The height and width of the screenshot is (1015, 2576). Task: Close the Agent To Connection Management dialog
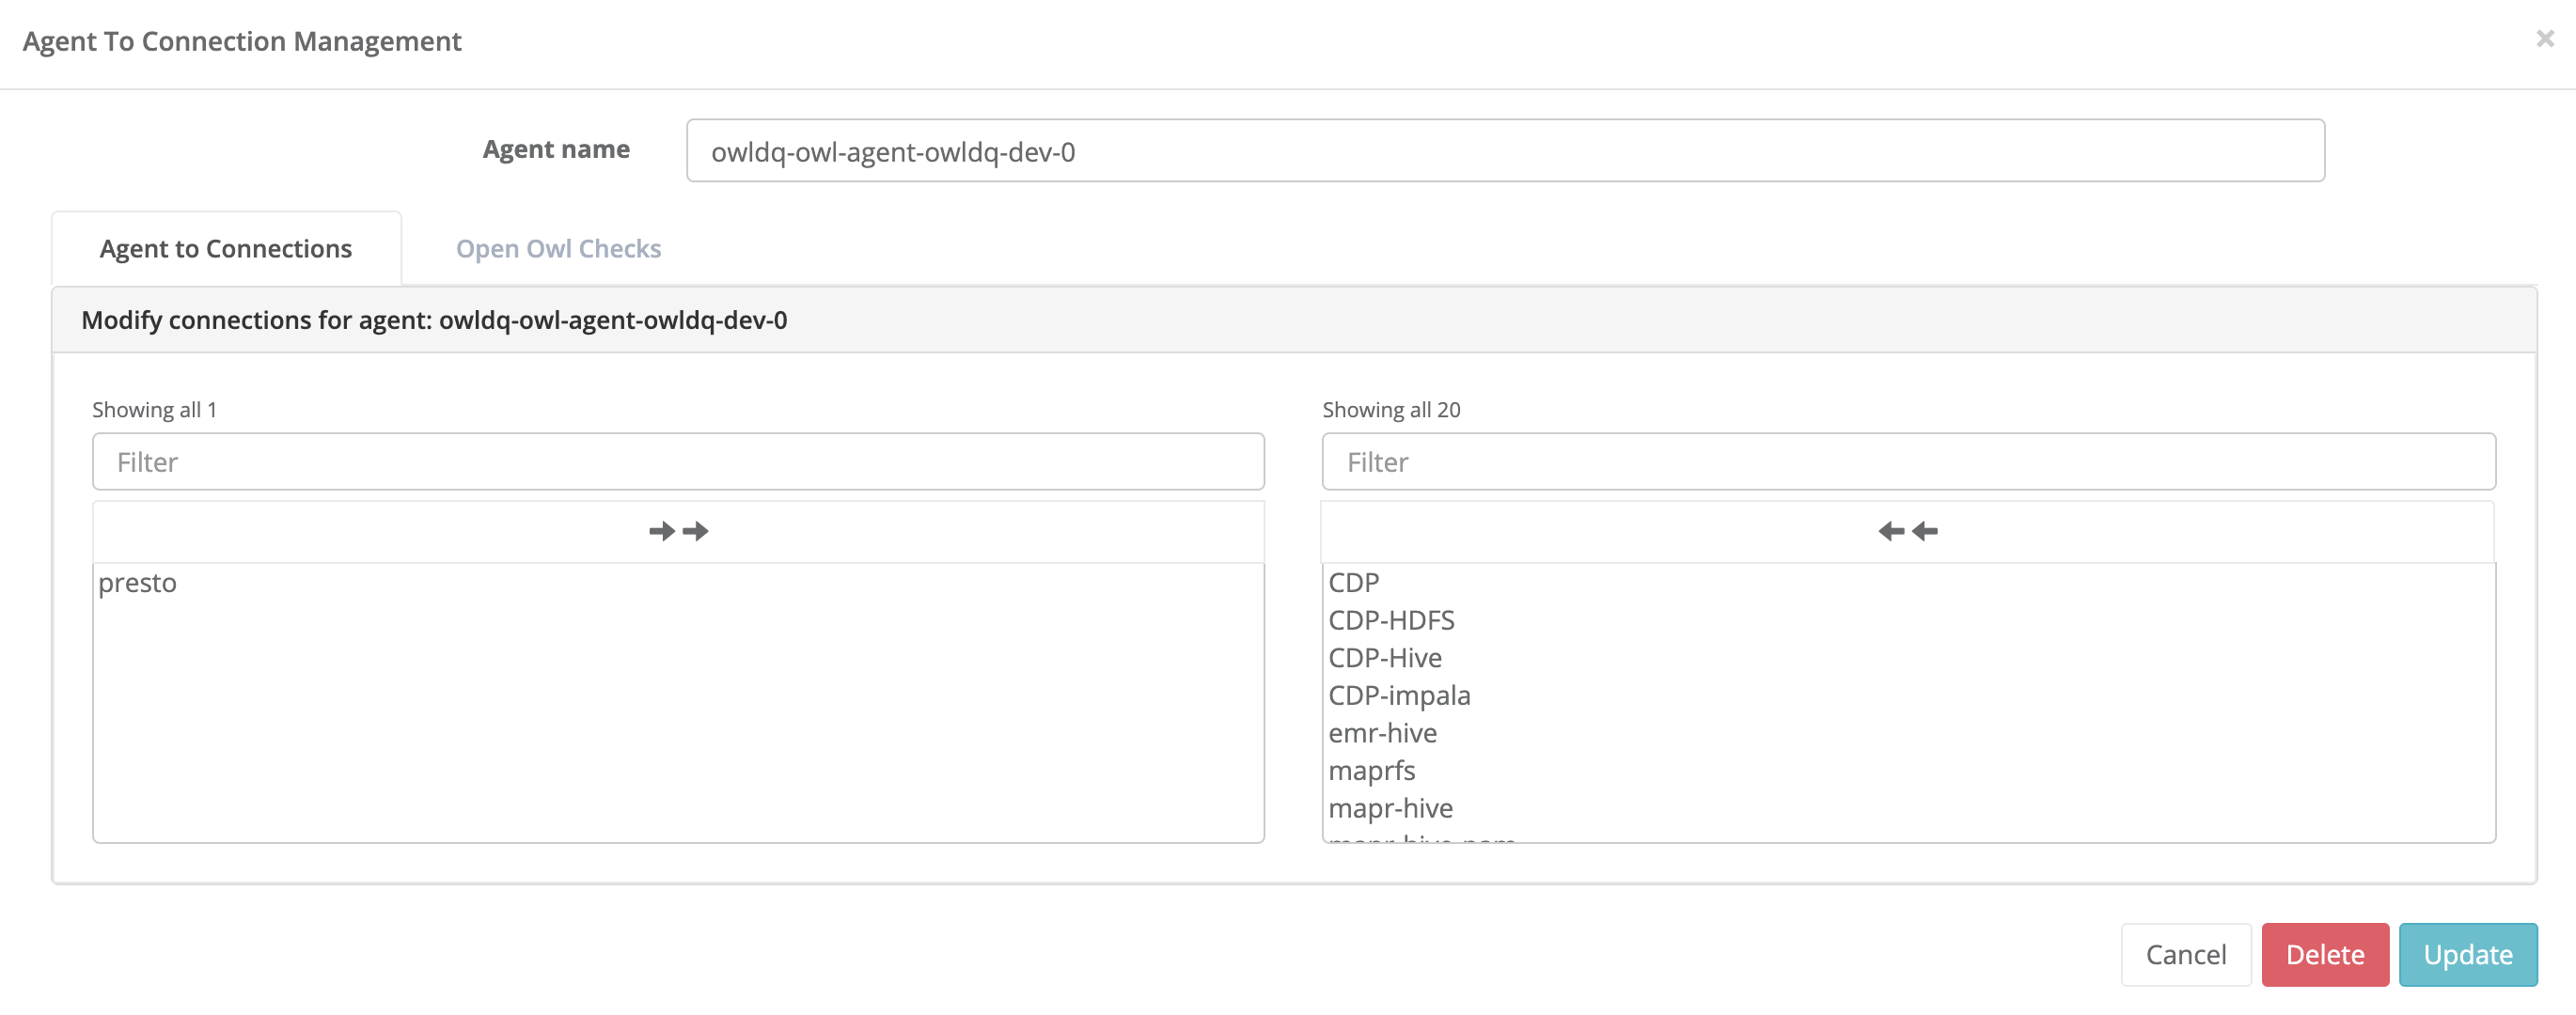tap(2544, 38)
